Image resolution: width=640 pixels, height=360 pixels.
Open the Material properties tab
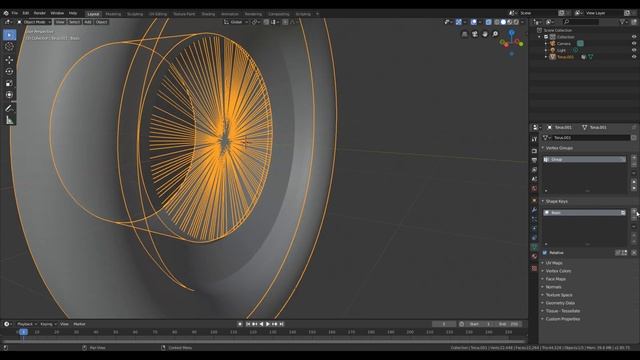pyautogui.click(x=534, y=256)
